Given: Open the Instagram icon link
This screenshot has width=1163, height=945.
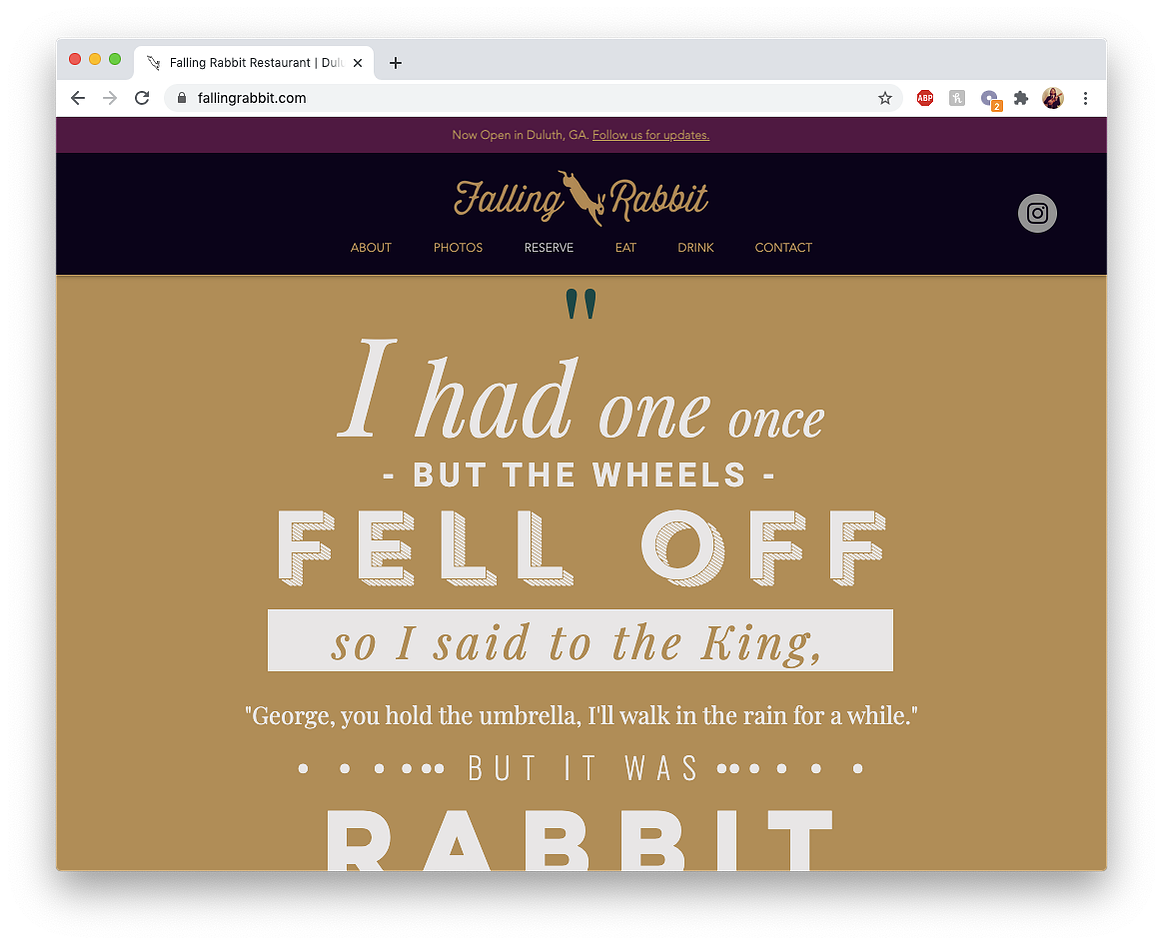Looking at the screenshot, I should pyautogui.click(x=1037, y=214).
